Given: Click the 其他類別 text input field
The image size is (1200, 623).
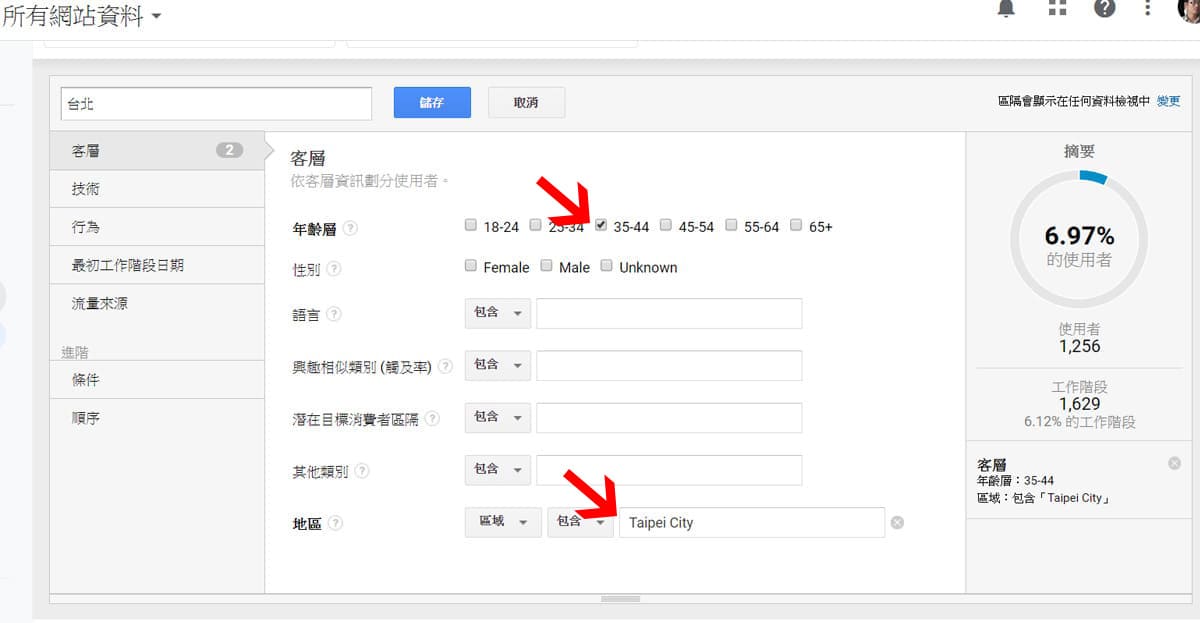Looking at the screenshot, I should 669,469.
